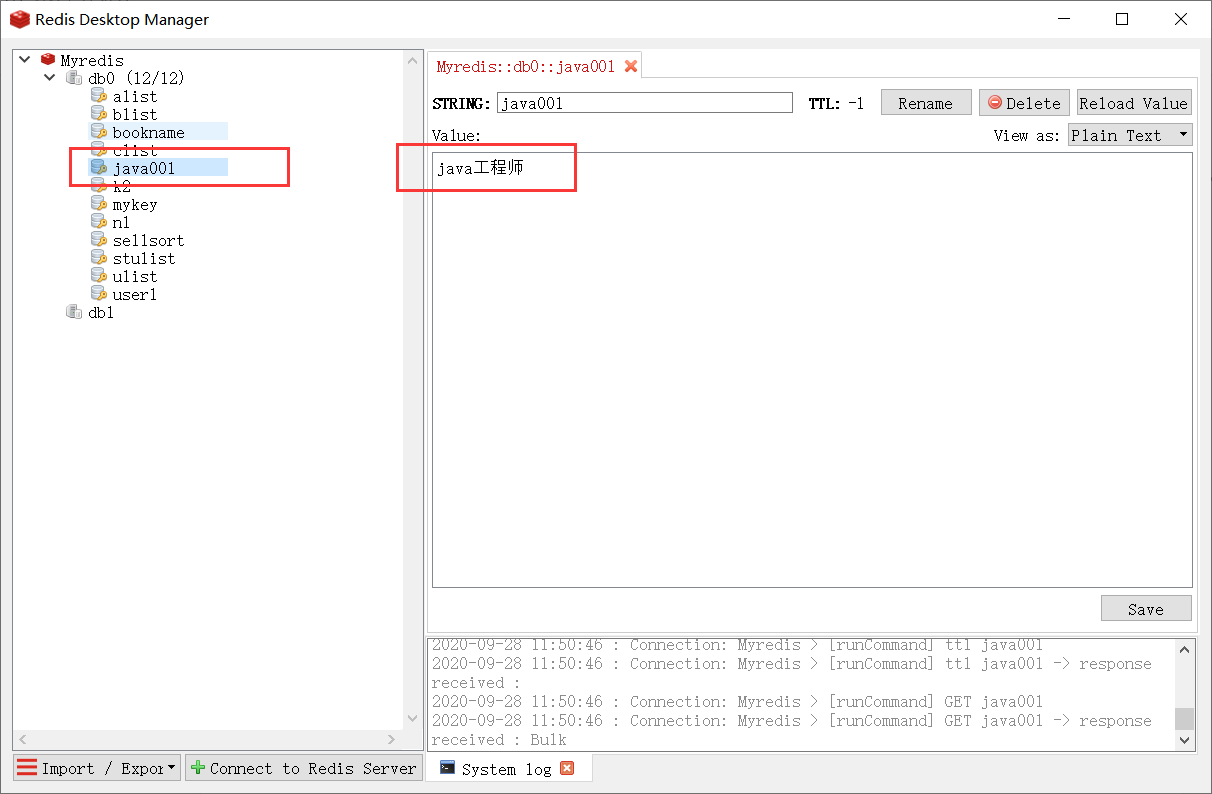
Task: Select the blist key
Action: point(135,114)
